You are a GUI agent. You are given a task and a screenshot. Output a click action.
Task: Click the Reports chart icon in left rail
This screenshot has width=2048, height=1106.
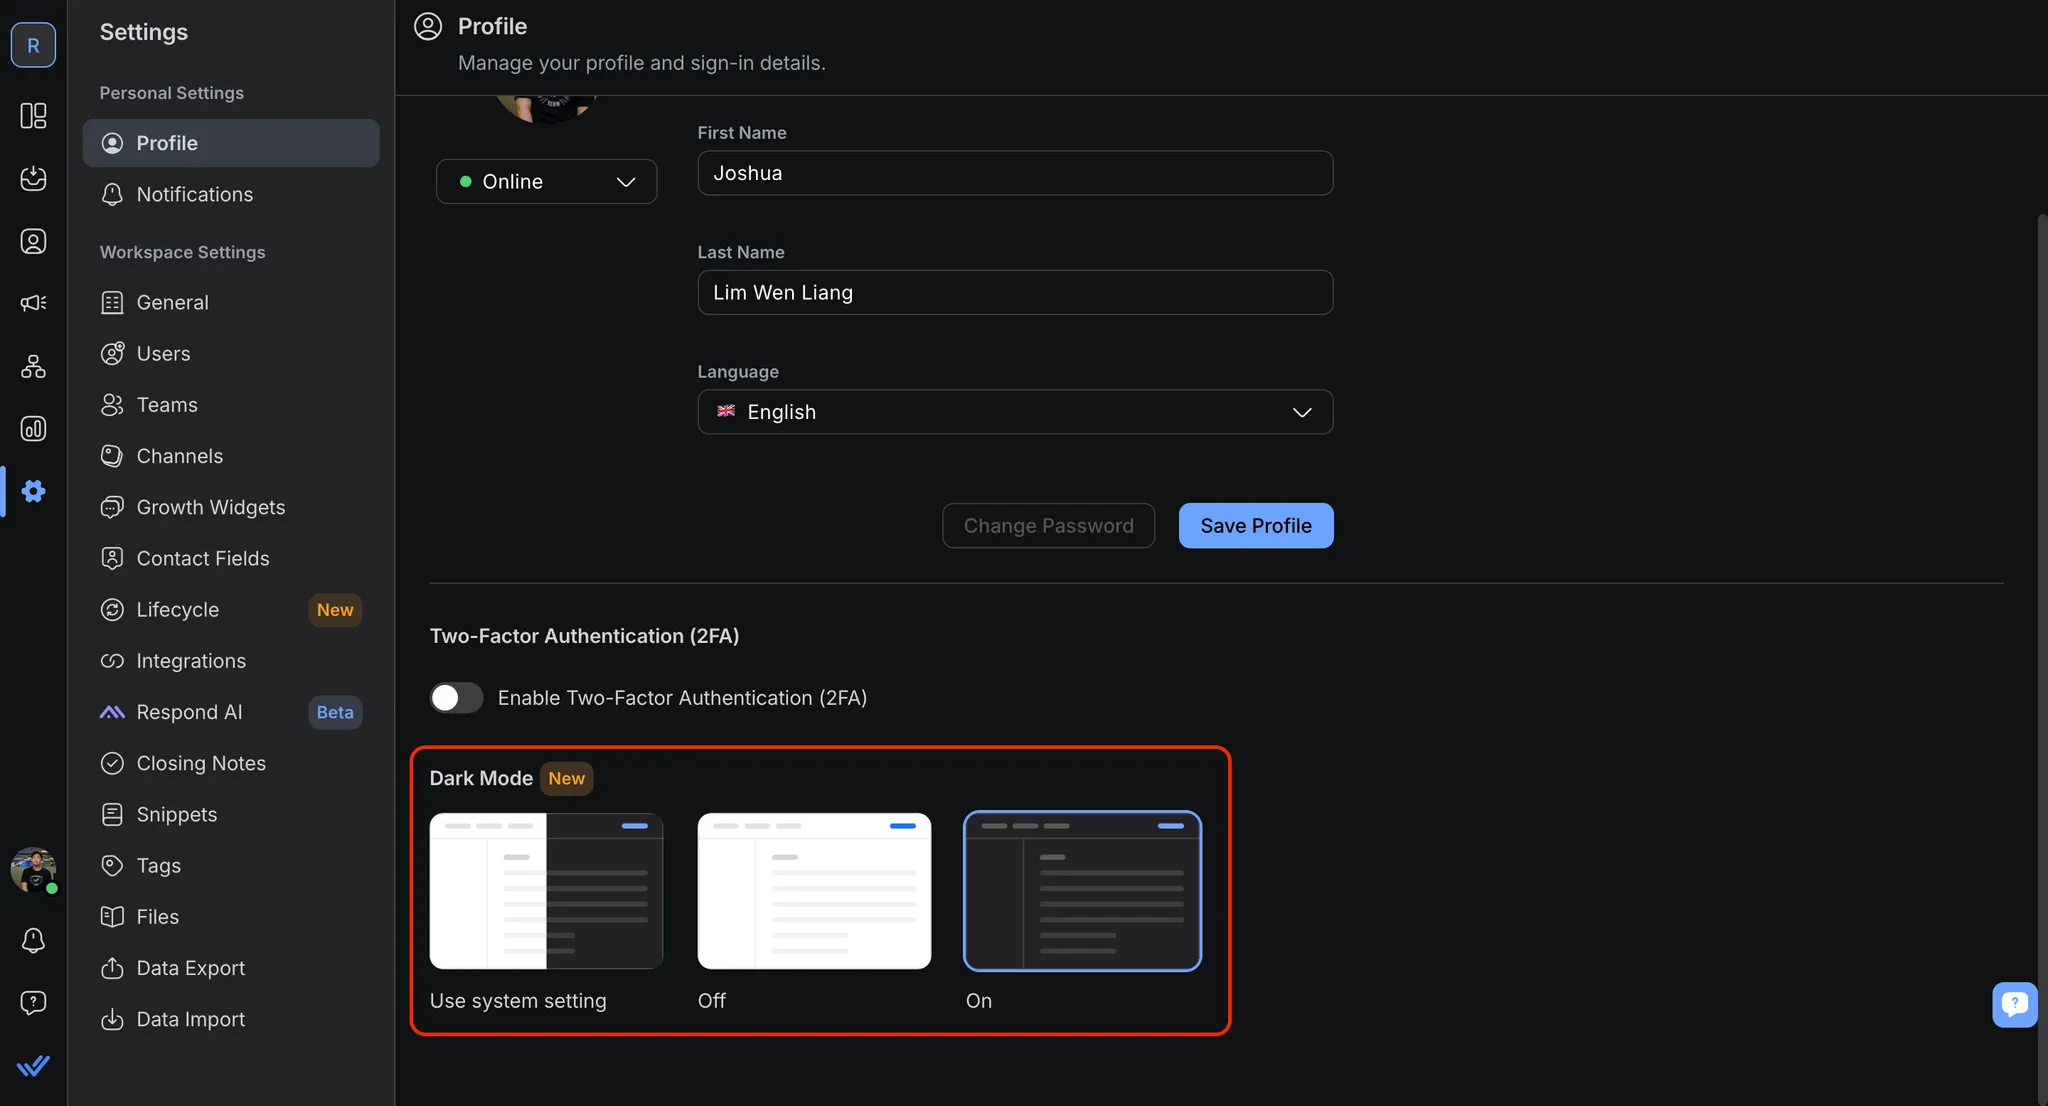tap(33, 429)
